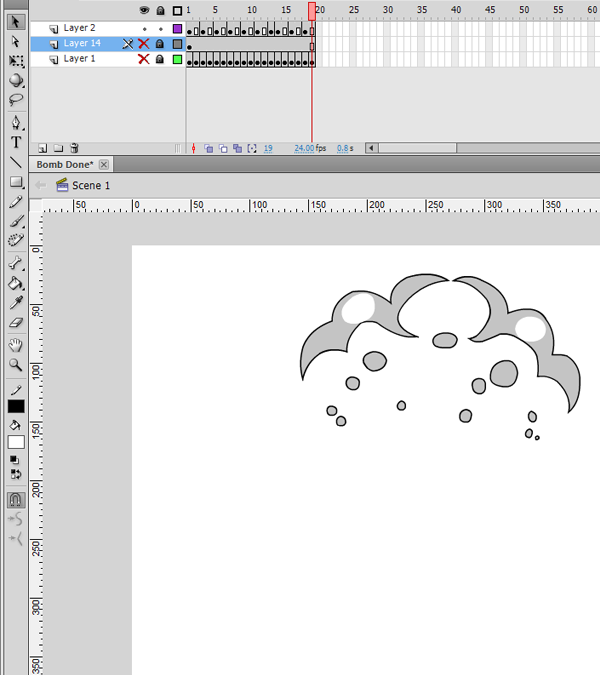Select the Hand tool
The image size is (600, 675).
coord(16,345)
